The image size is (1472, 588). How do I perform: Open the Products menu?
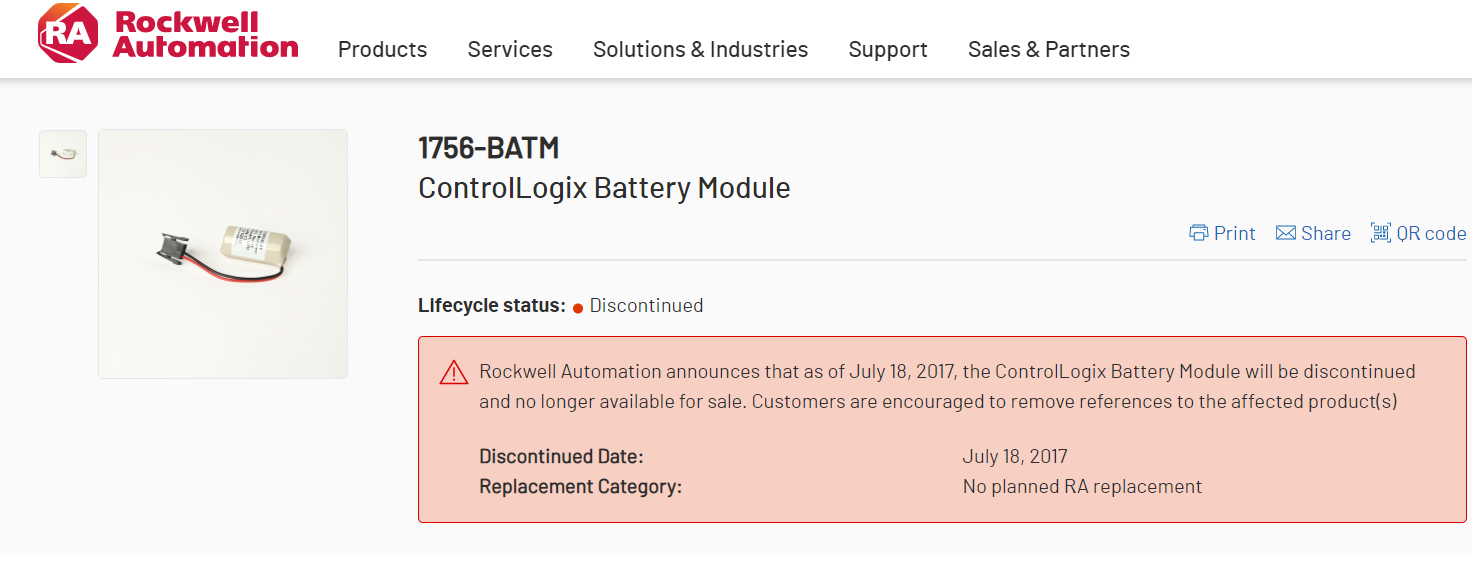coord(382,49)
